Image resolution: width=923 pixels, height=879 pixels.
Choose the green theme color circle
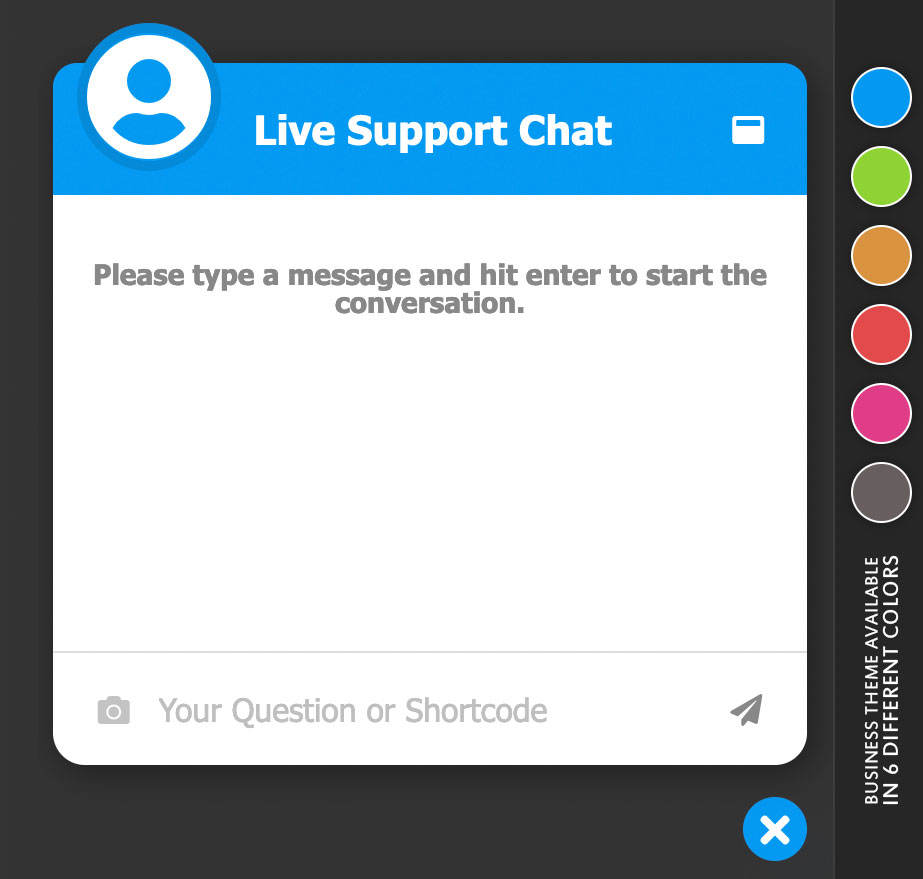tap(881, 177)
